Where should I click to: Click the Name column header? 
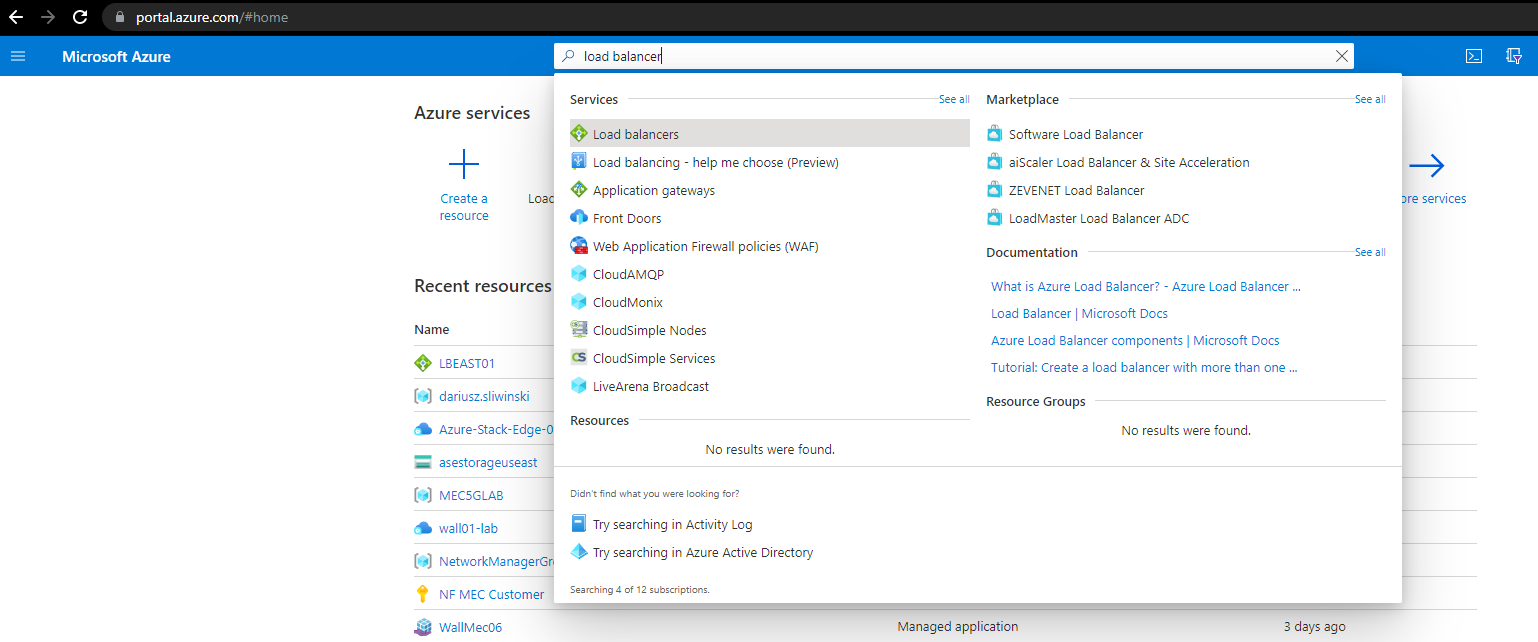432,330
